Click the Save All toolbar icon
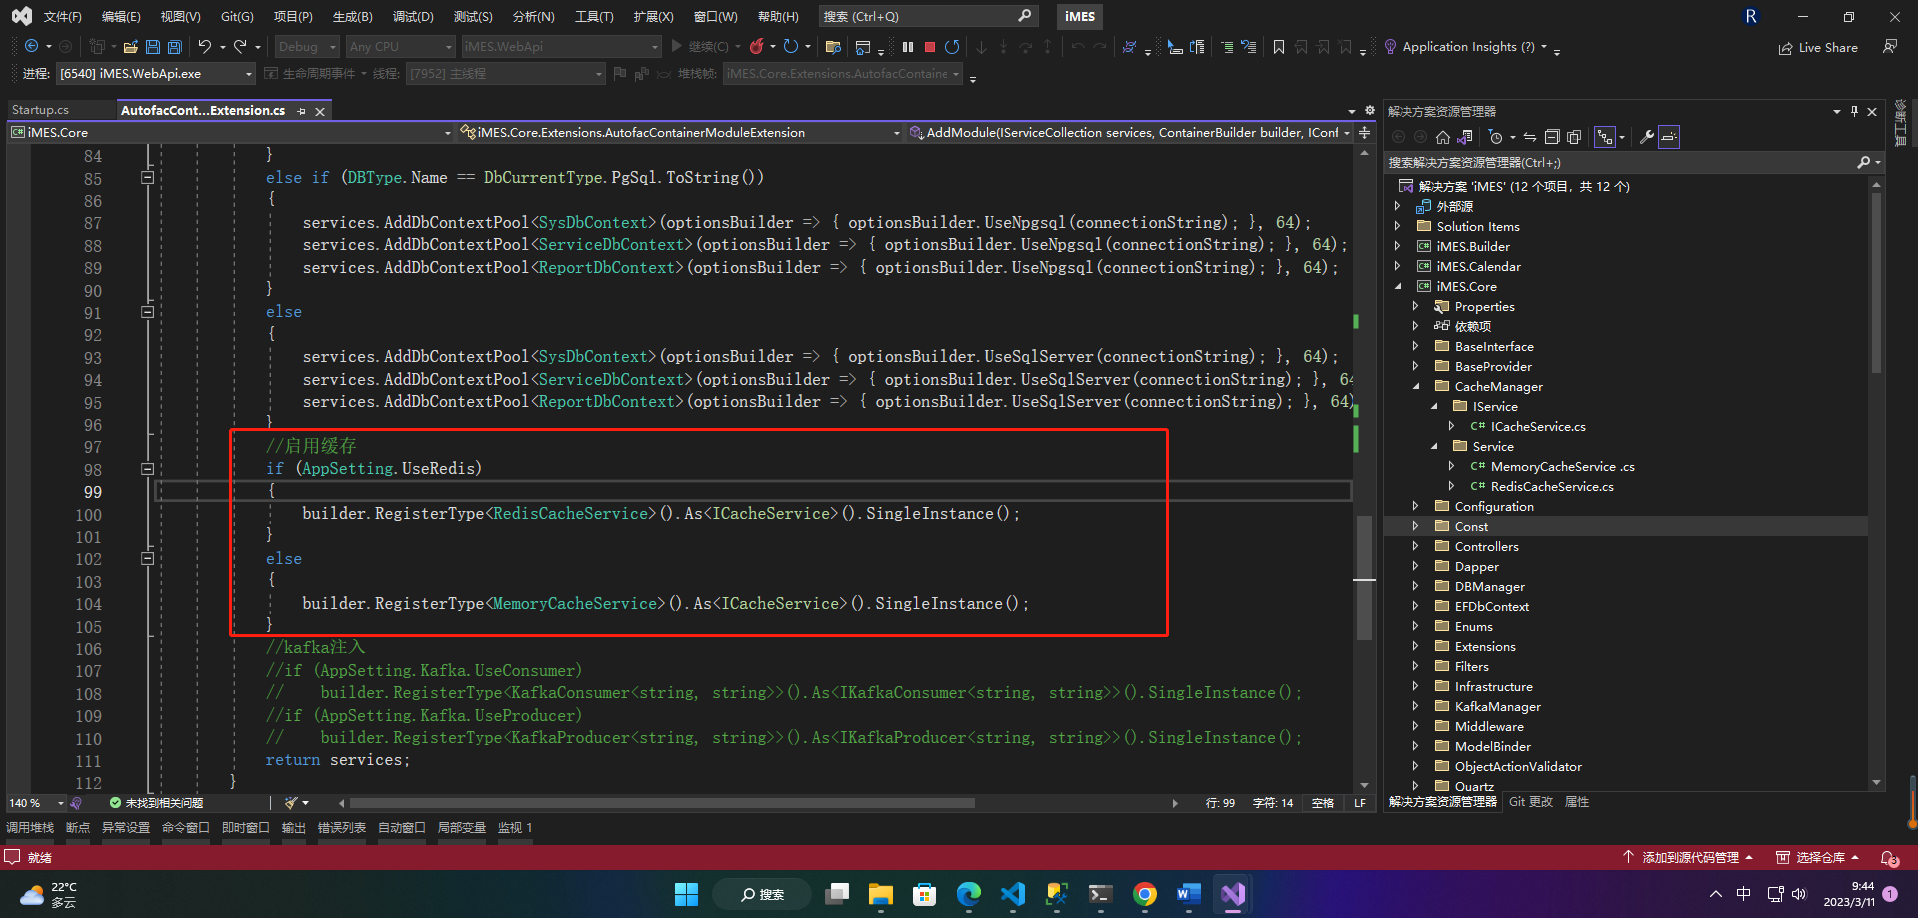 [175, 47]
